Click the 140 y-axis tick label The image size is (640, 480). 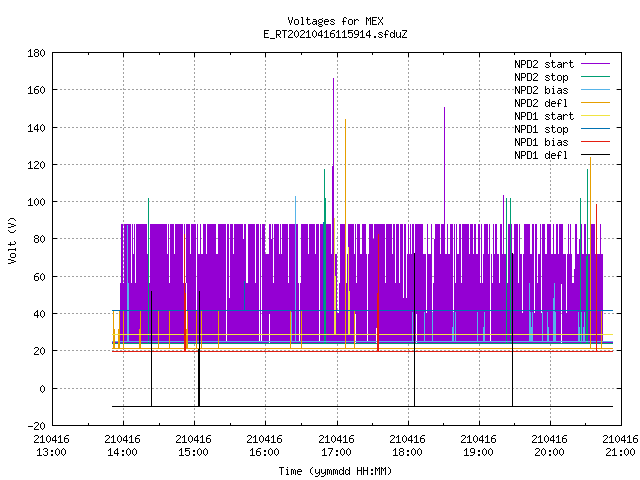(36, 128)
